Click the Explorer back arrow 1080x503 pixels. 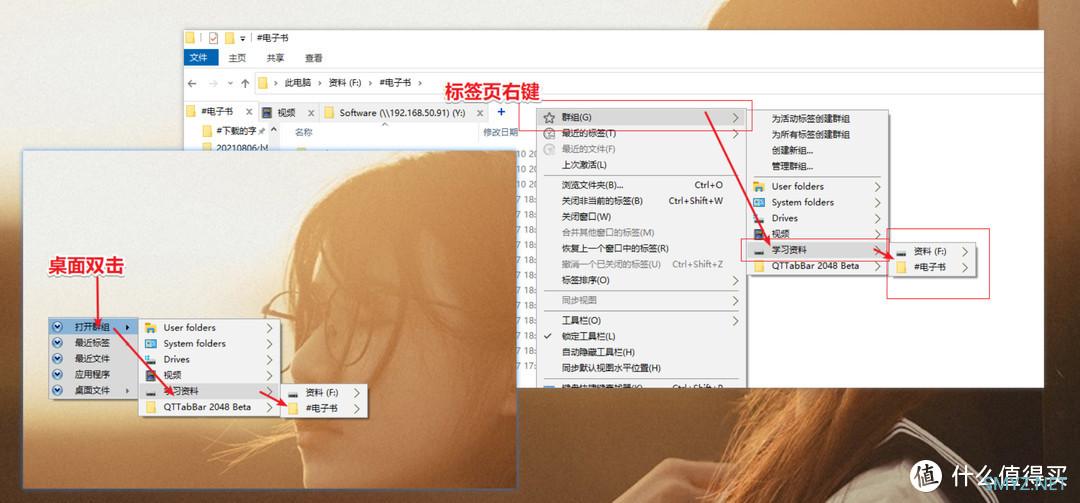[192, 83]
